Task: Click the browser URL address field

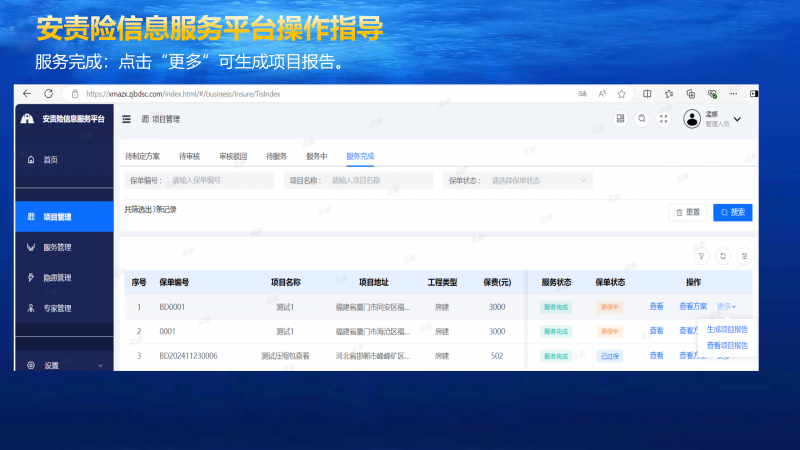Action: point(327,94)
